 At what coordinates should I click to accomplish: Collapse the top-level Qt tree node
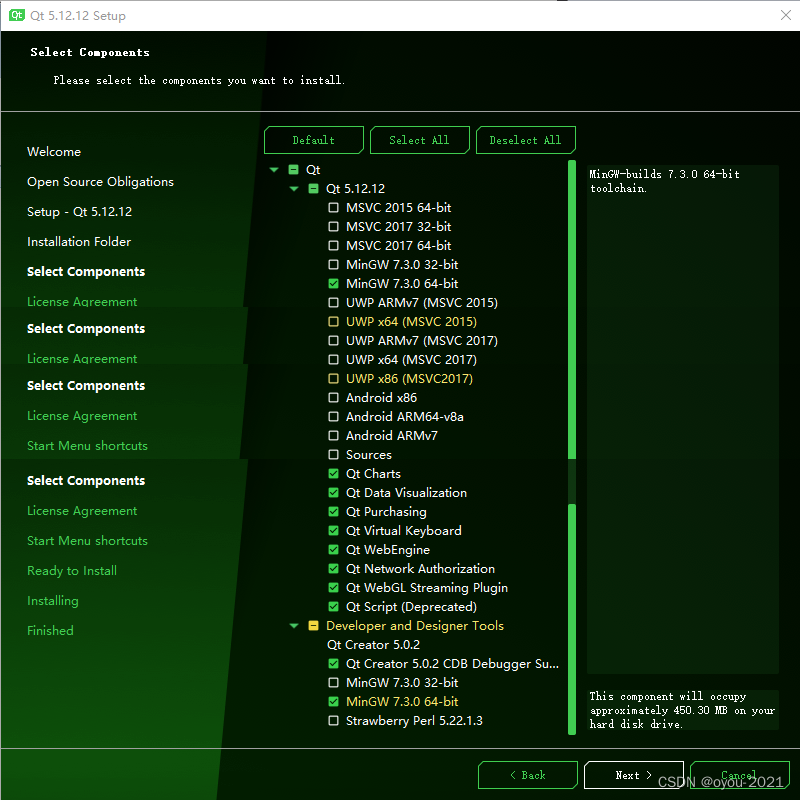[x=274, y=169]
